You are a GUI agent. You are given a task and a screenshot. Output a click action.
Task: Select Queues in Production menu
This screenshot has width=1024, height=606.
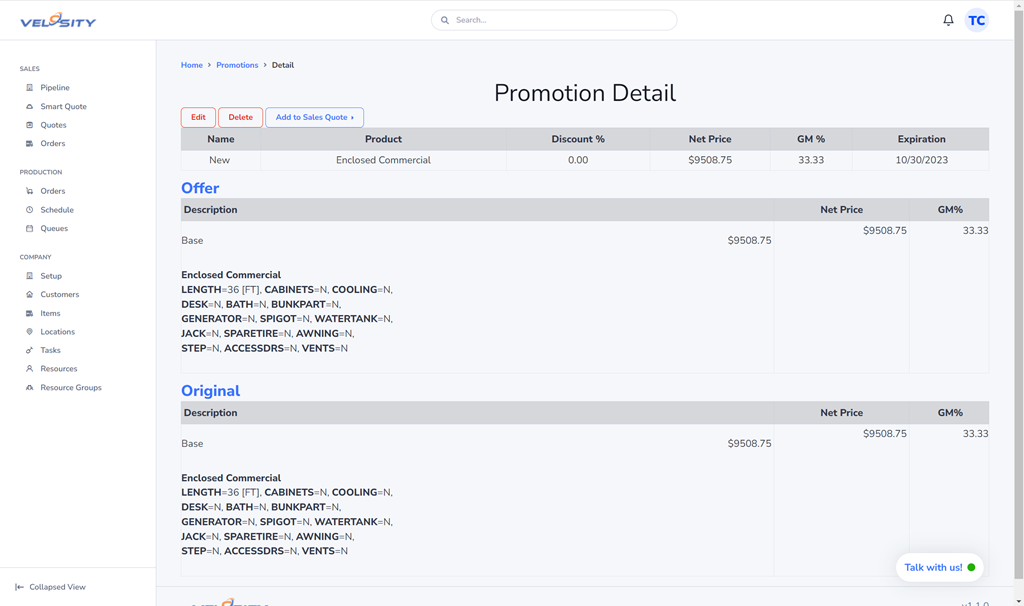(x=54, y=229)
